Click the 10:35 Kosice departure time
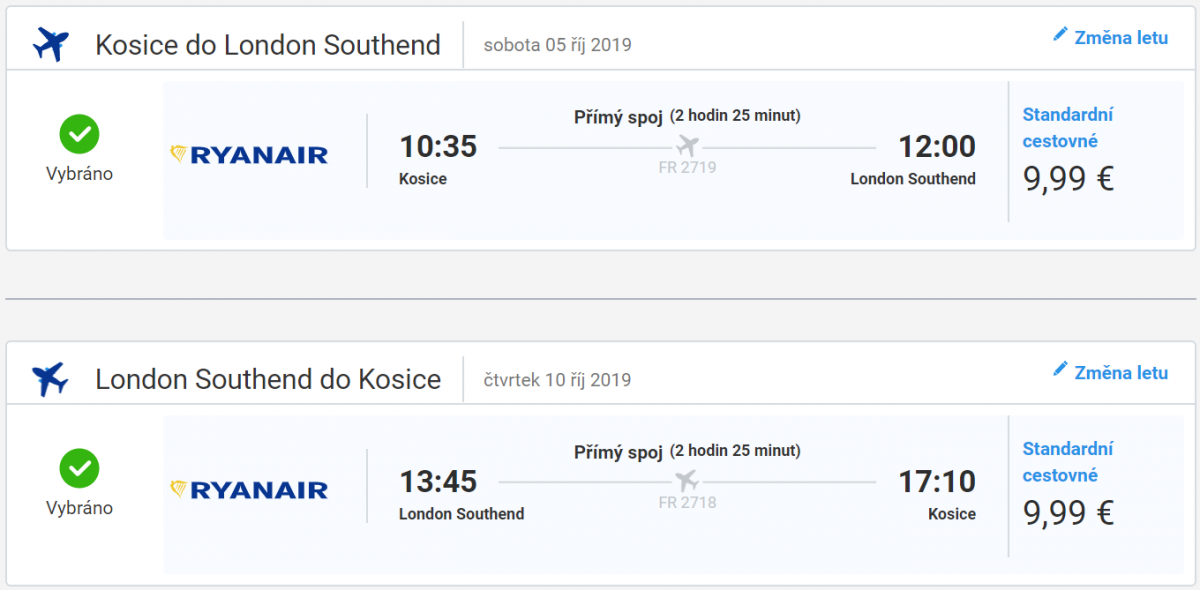 coord(438,147)
